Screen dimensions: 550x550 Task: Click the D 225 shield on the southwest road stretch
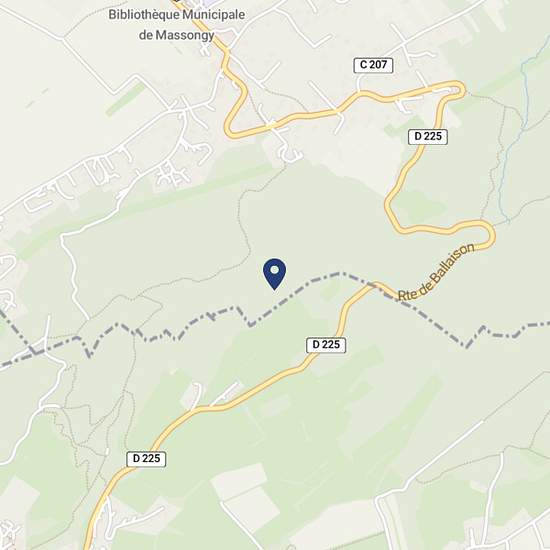pos(146,459)
